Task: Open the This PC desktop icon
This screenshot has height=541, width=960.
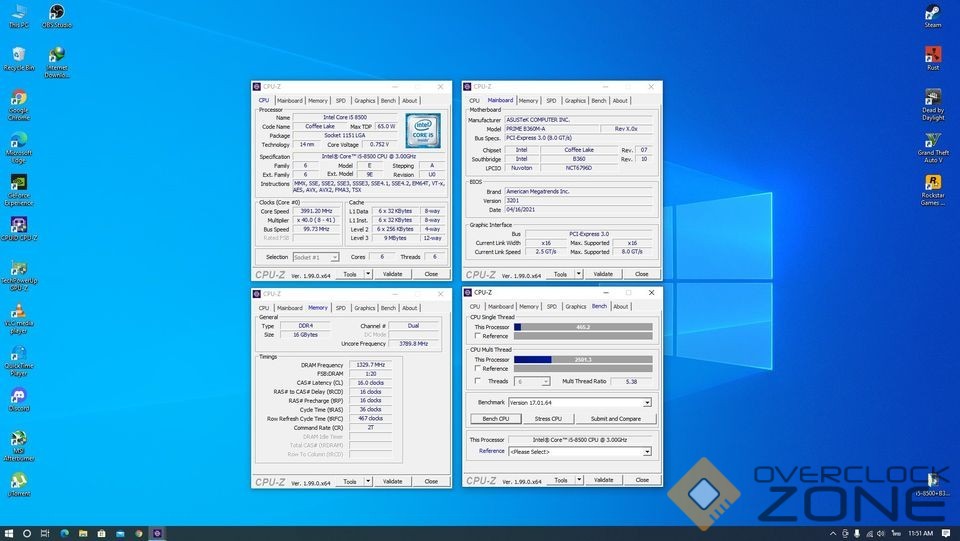Action: [18, 16]
